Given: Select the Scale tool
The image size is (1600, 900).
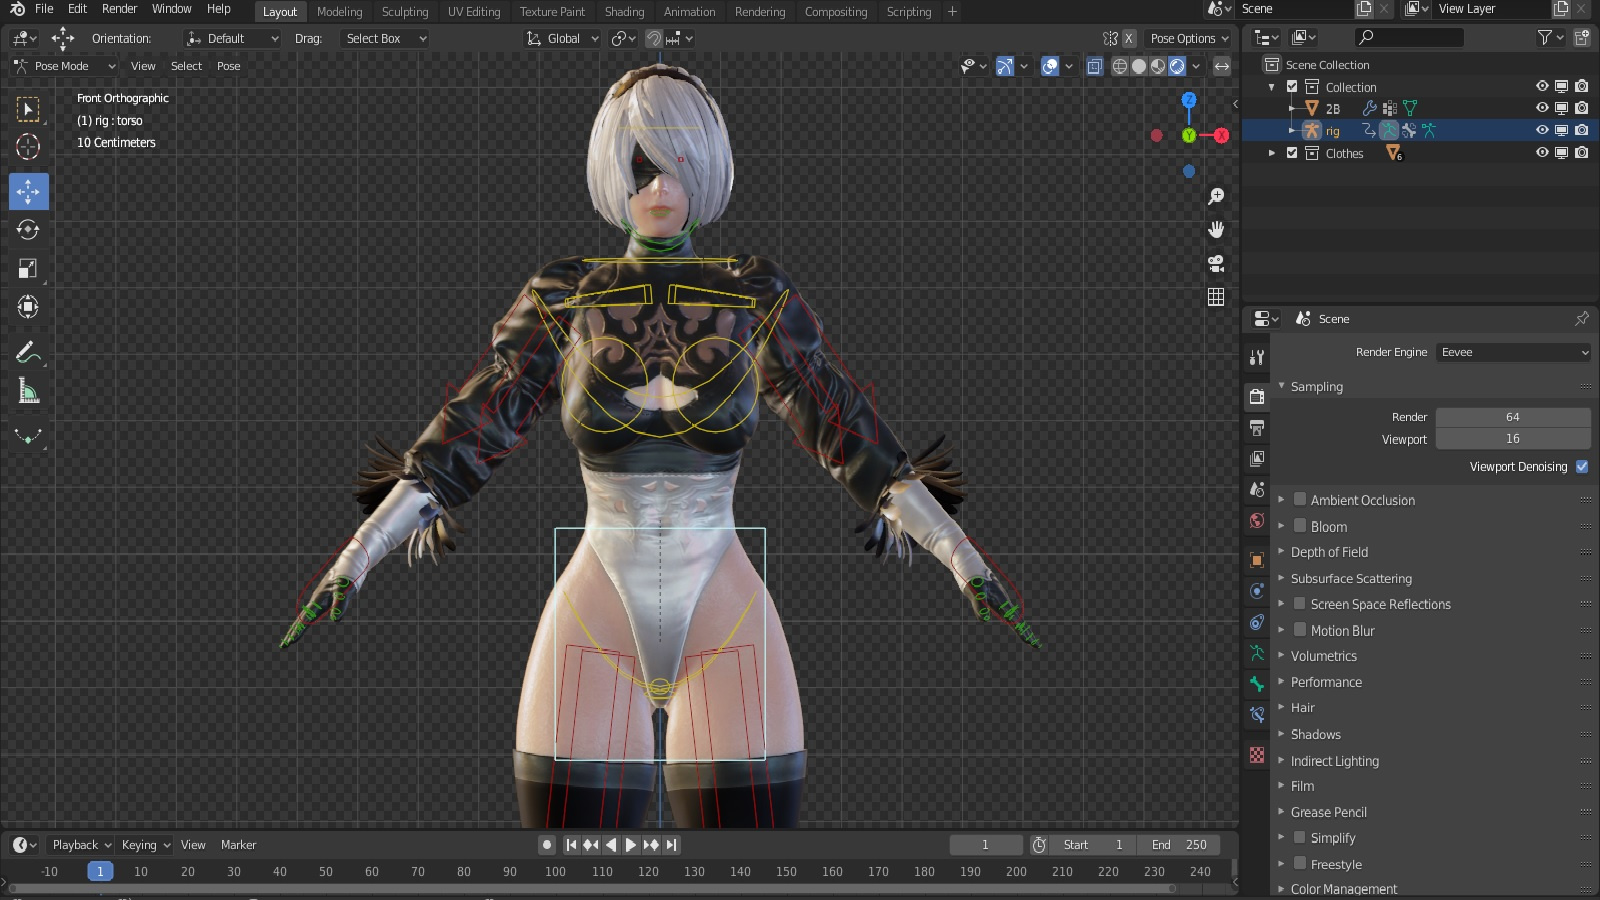Looking at the screenshot, I should [28, 268].
